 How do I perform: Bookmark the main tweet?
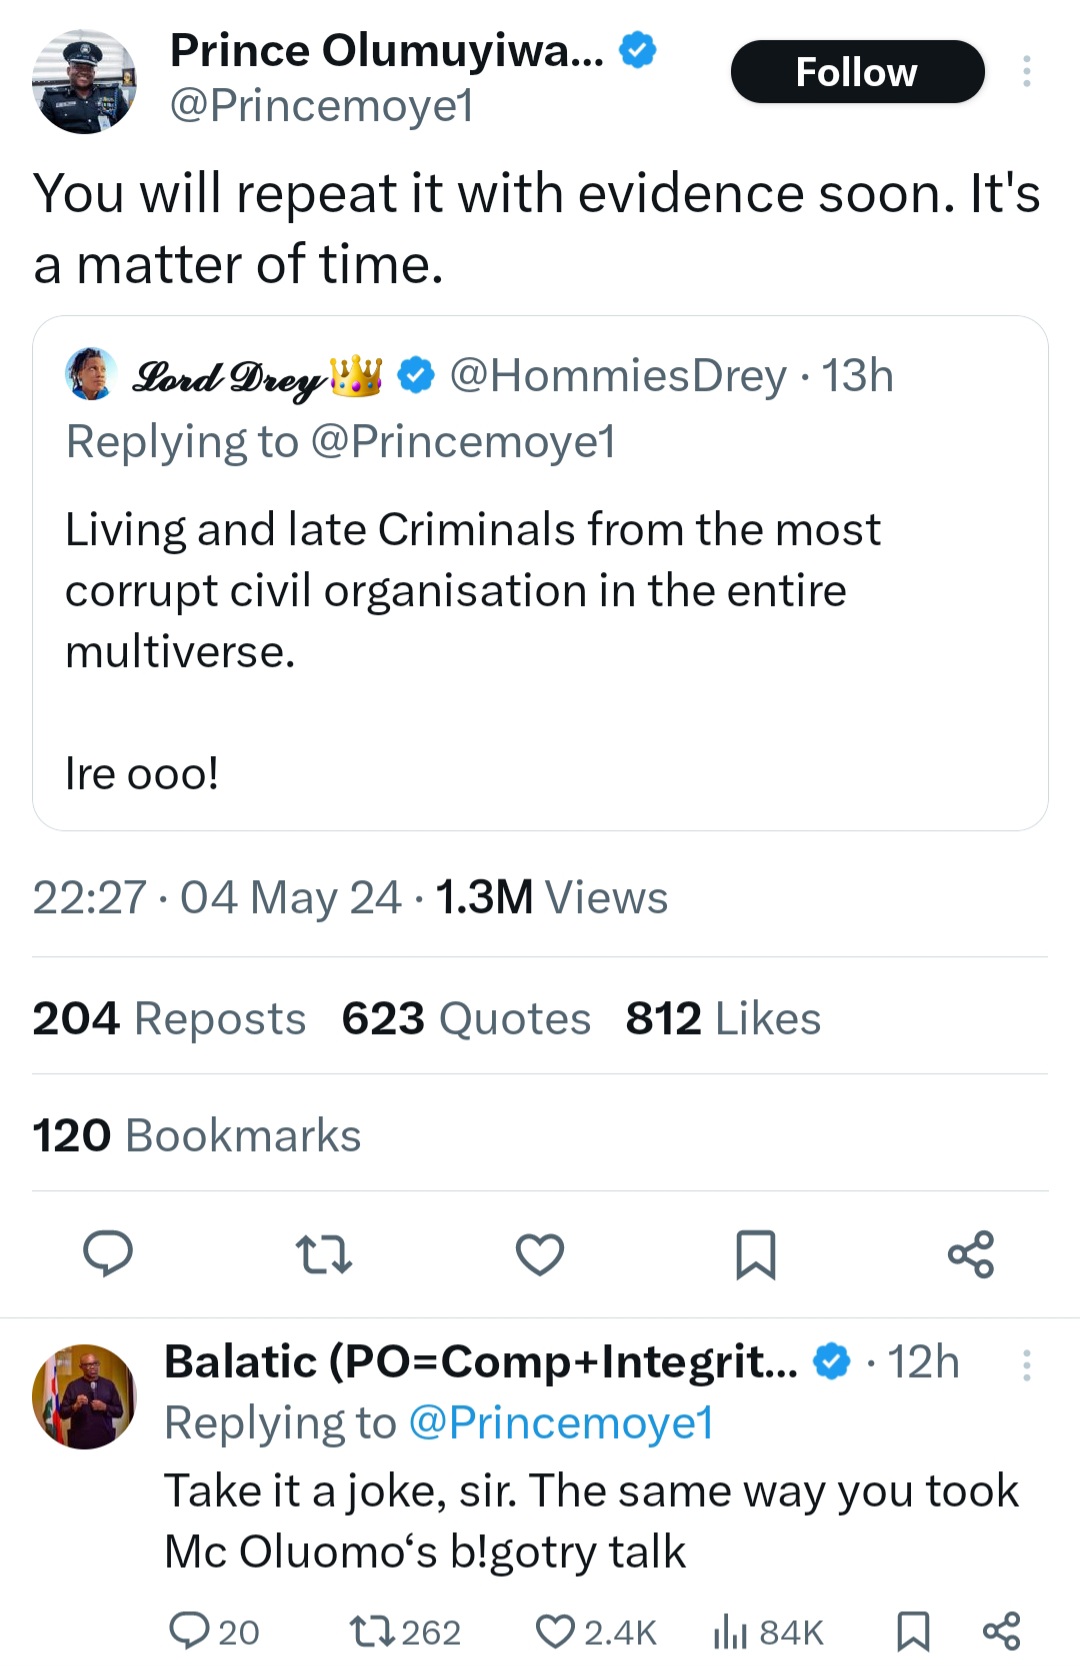pos(756,1254)
